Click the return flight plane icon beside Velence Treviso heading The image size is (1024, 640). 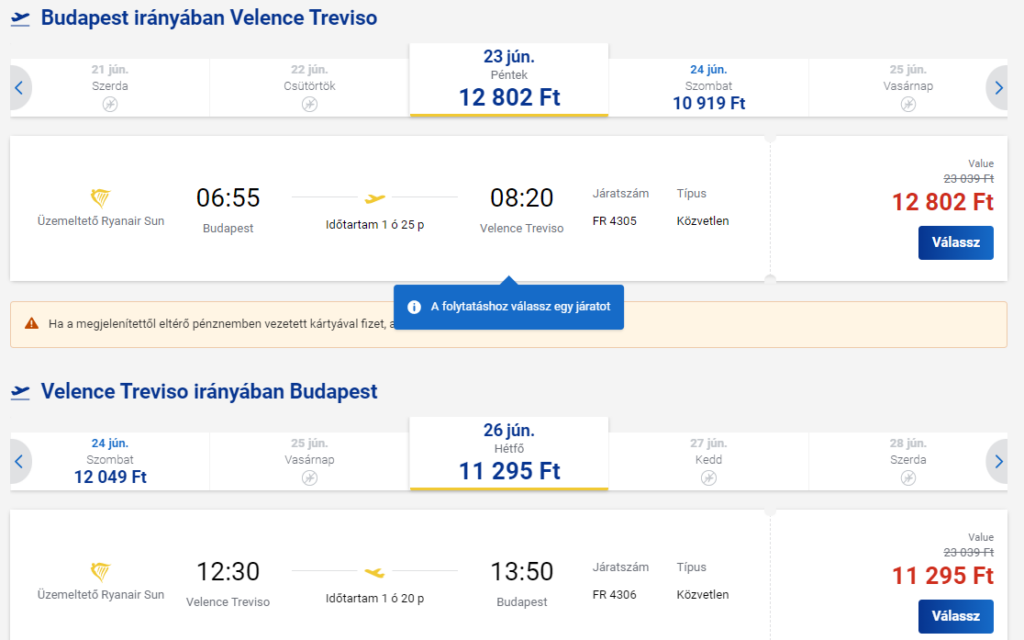click(x=20, y=392)
